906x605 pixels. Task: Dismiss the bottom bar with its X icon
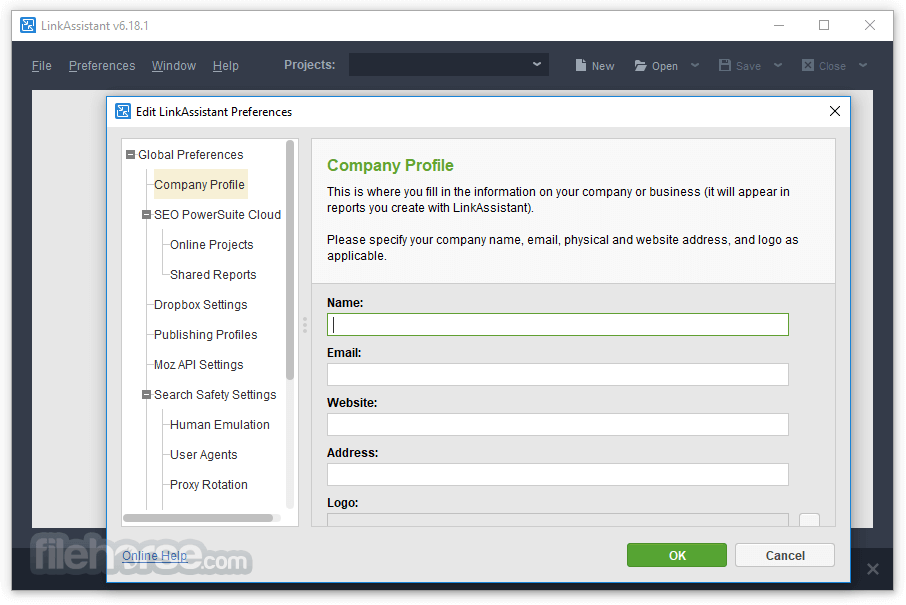click(x=872, y=569)
